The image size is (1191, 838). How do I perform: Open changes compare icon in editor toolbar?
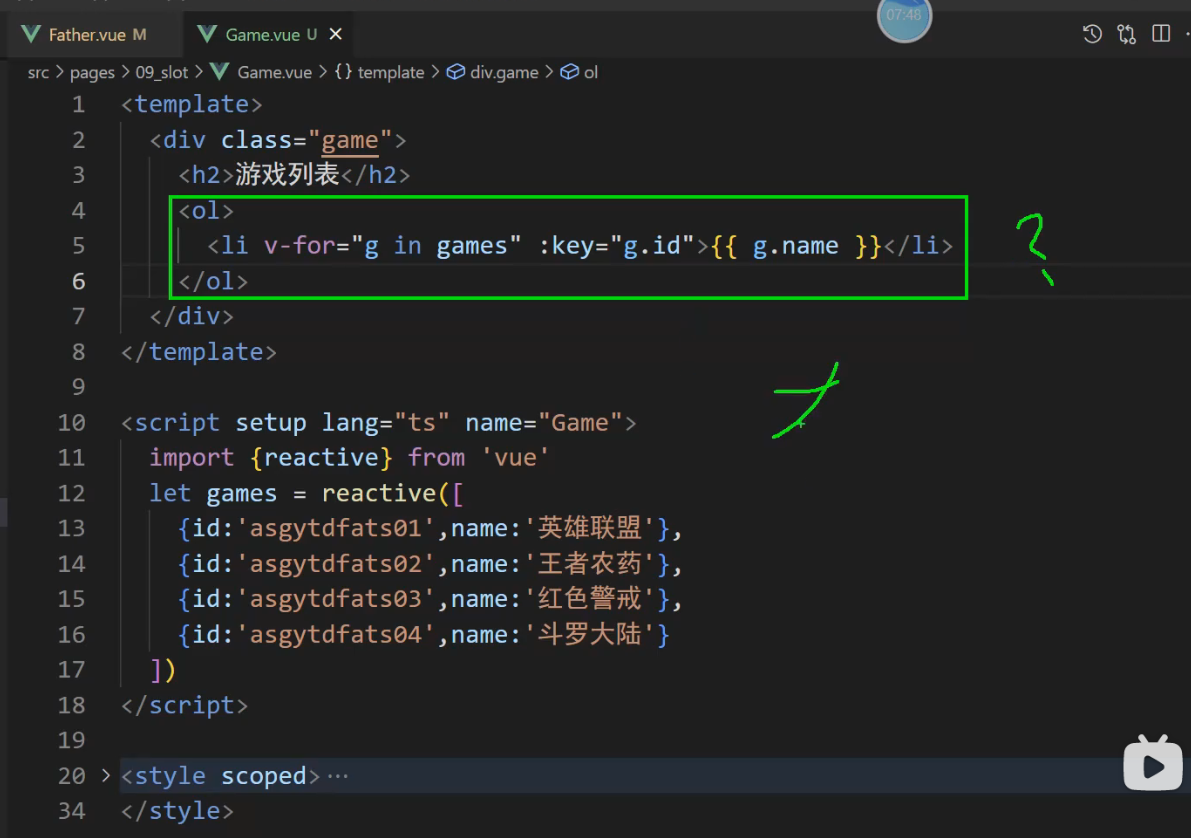(x=1126, y=33)
